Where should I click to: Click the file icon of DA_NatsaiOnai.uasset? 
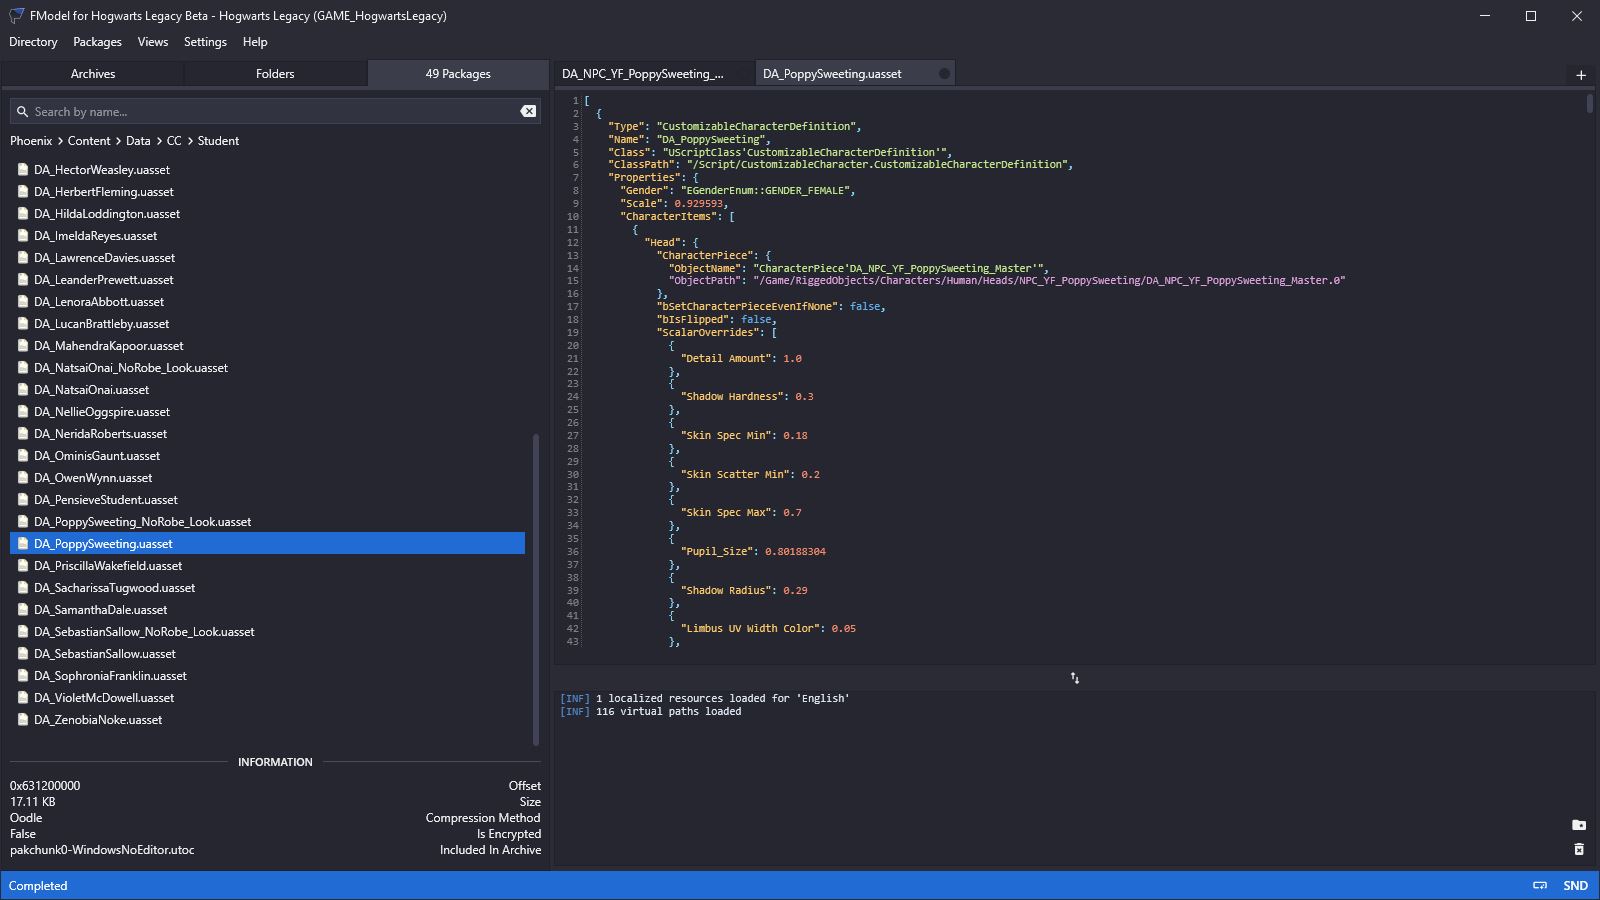click(23, 390)
